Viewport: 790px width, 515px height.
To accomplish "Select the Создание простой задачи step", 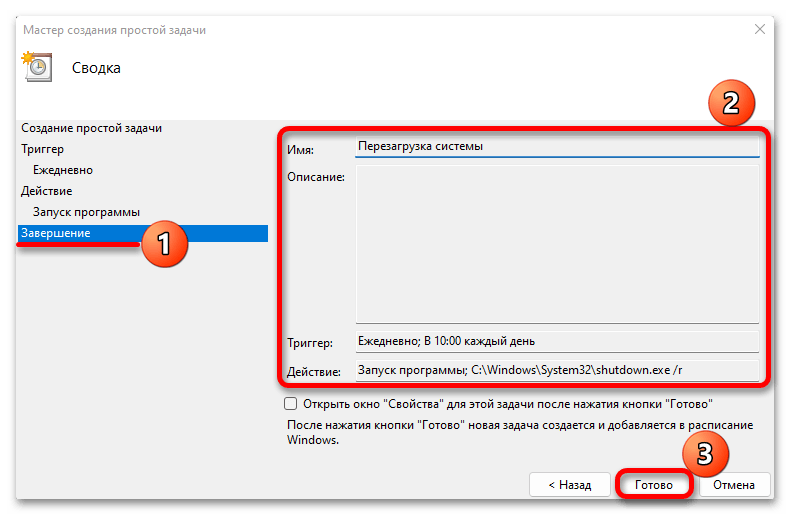I will coord(92,128).
